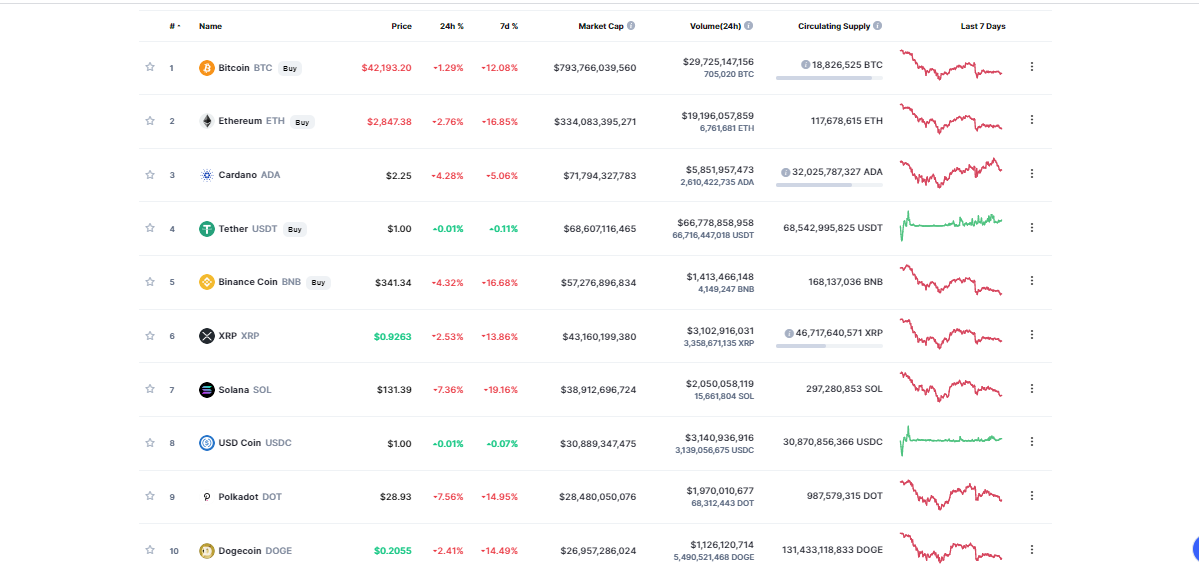Click the Tether logo icon

tap(206, 229)
